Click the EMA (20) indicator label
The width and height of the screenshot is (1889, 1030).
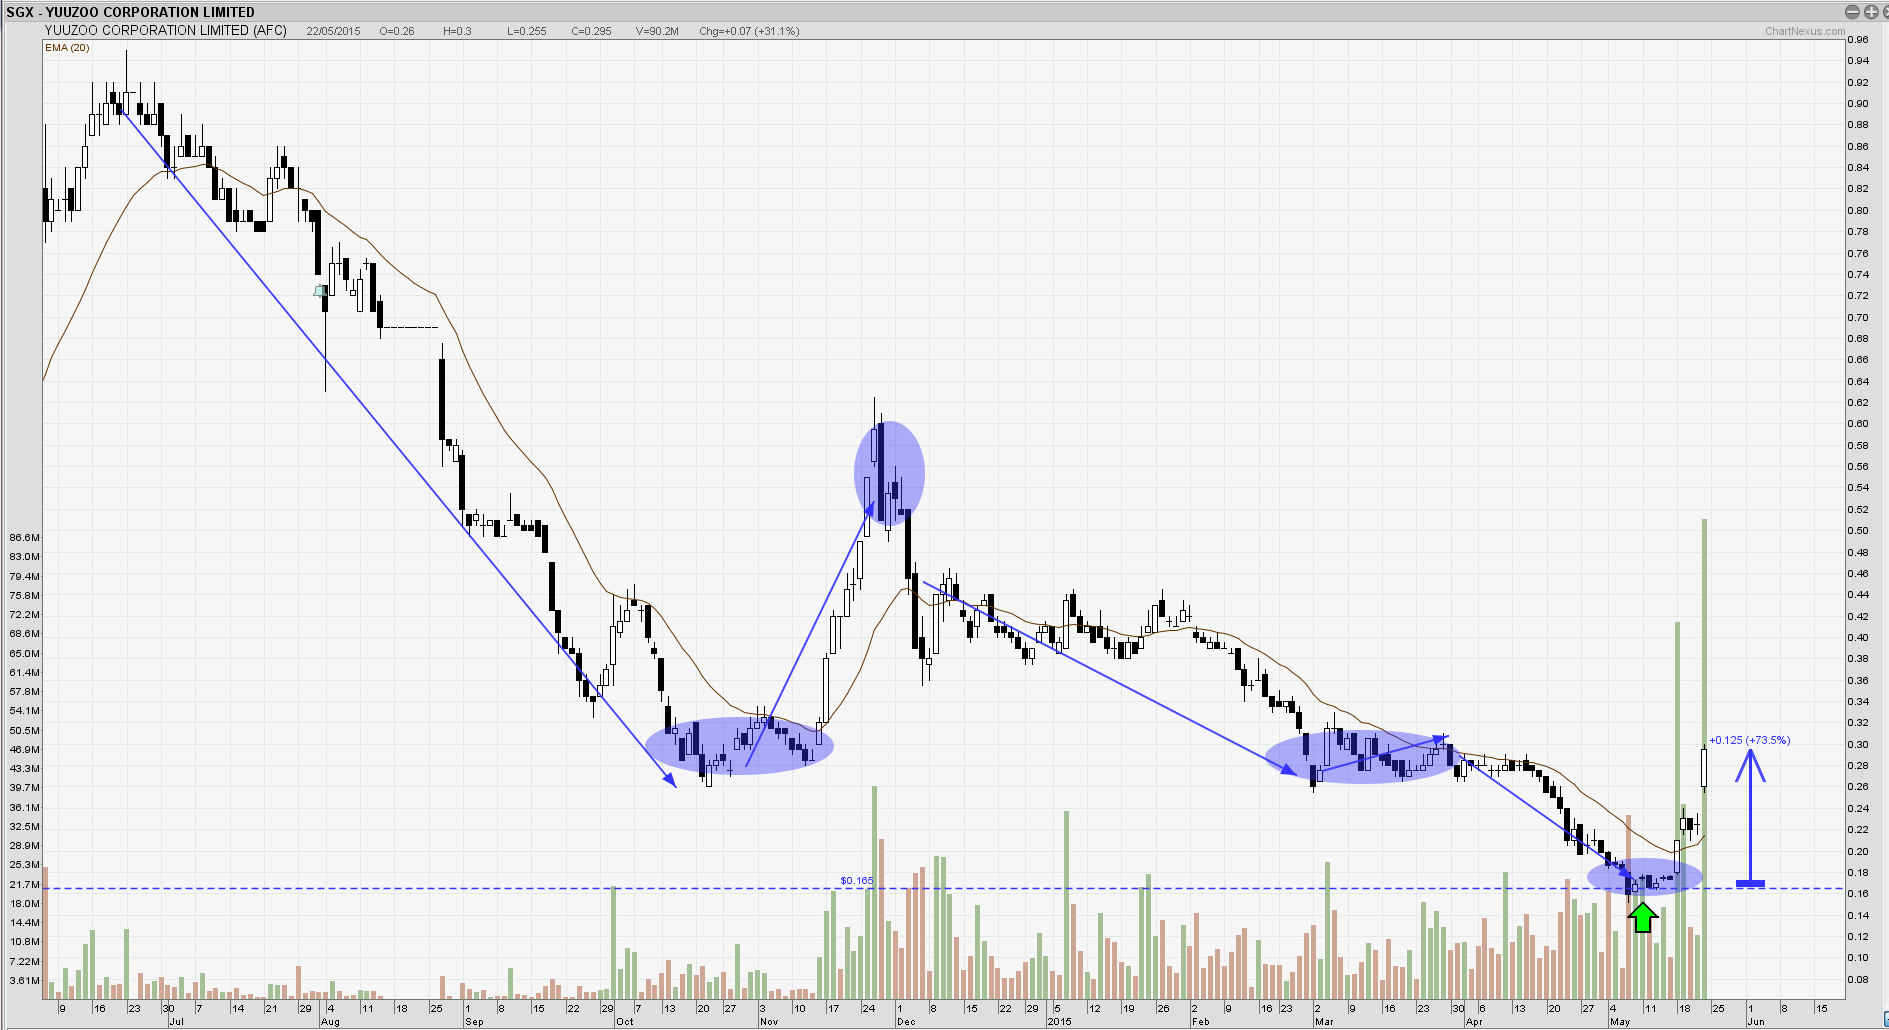click(x=67, y=48)
